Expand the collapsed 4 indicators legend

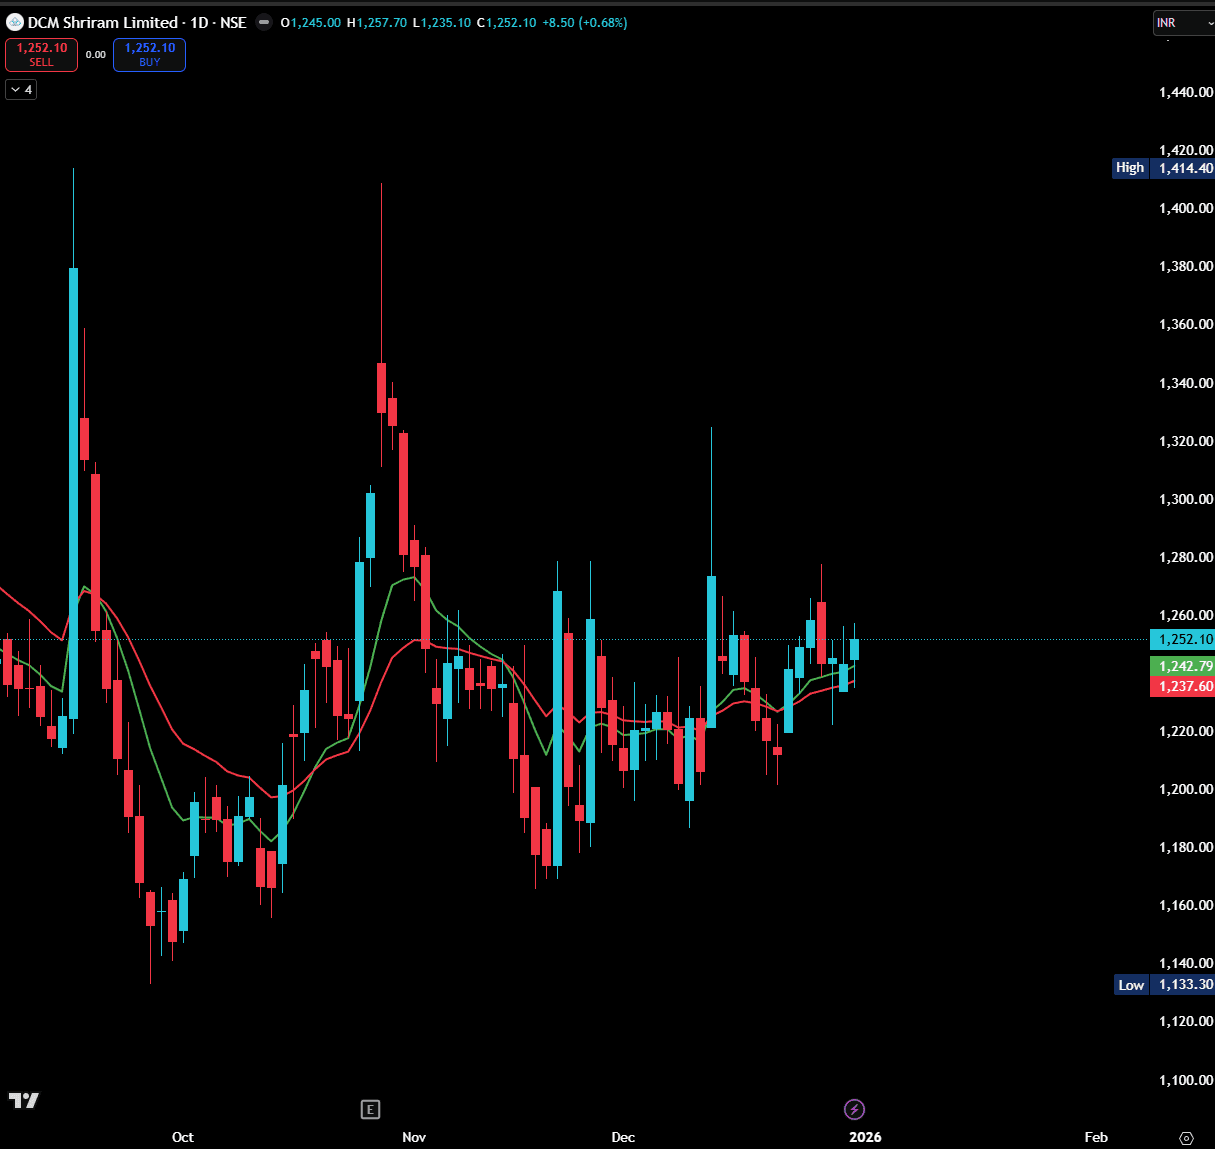pos(21,90)
